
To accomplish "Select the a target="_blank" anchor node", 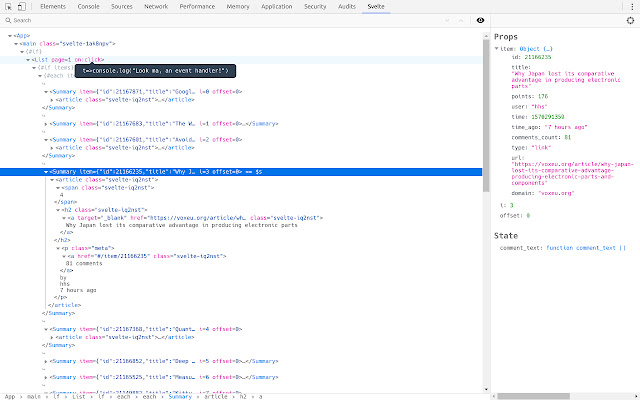I will pyautogui.click(x=195, y=218).
